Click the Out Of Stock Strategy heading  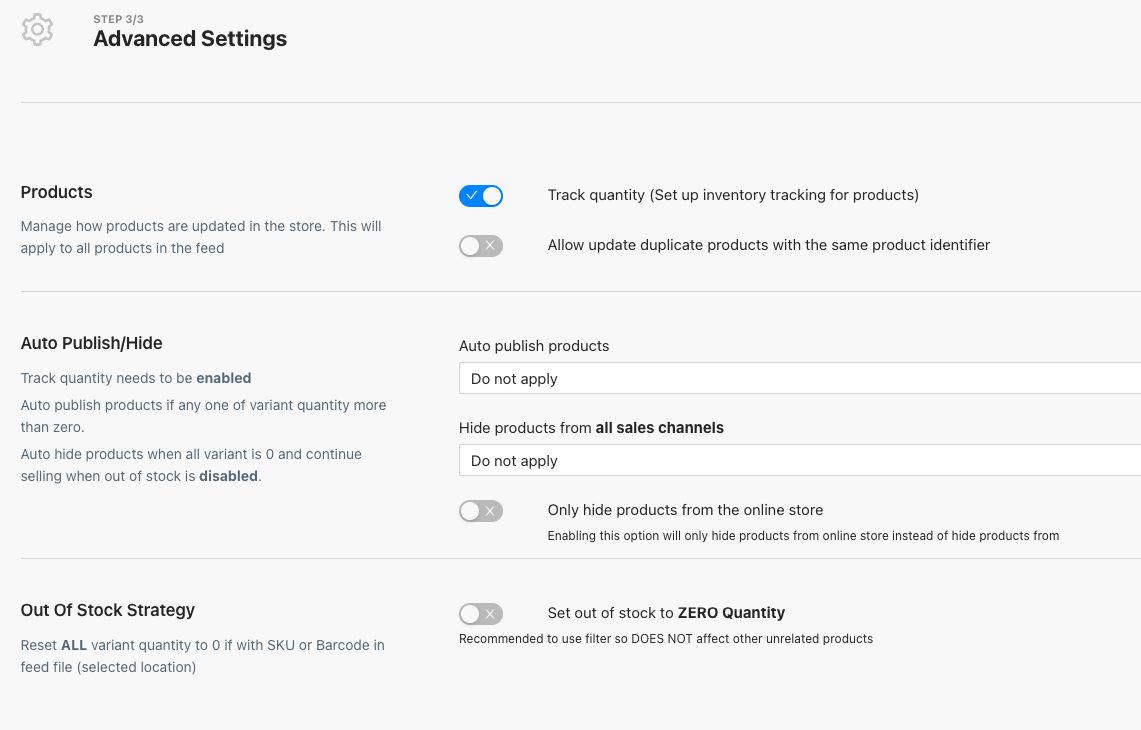coord(107,610)
